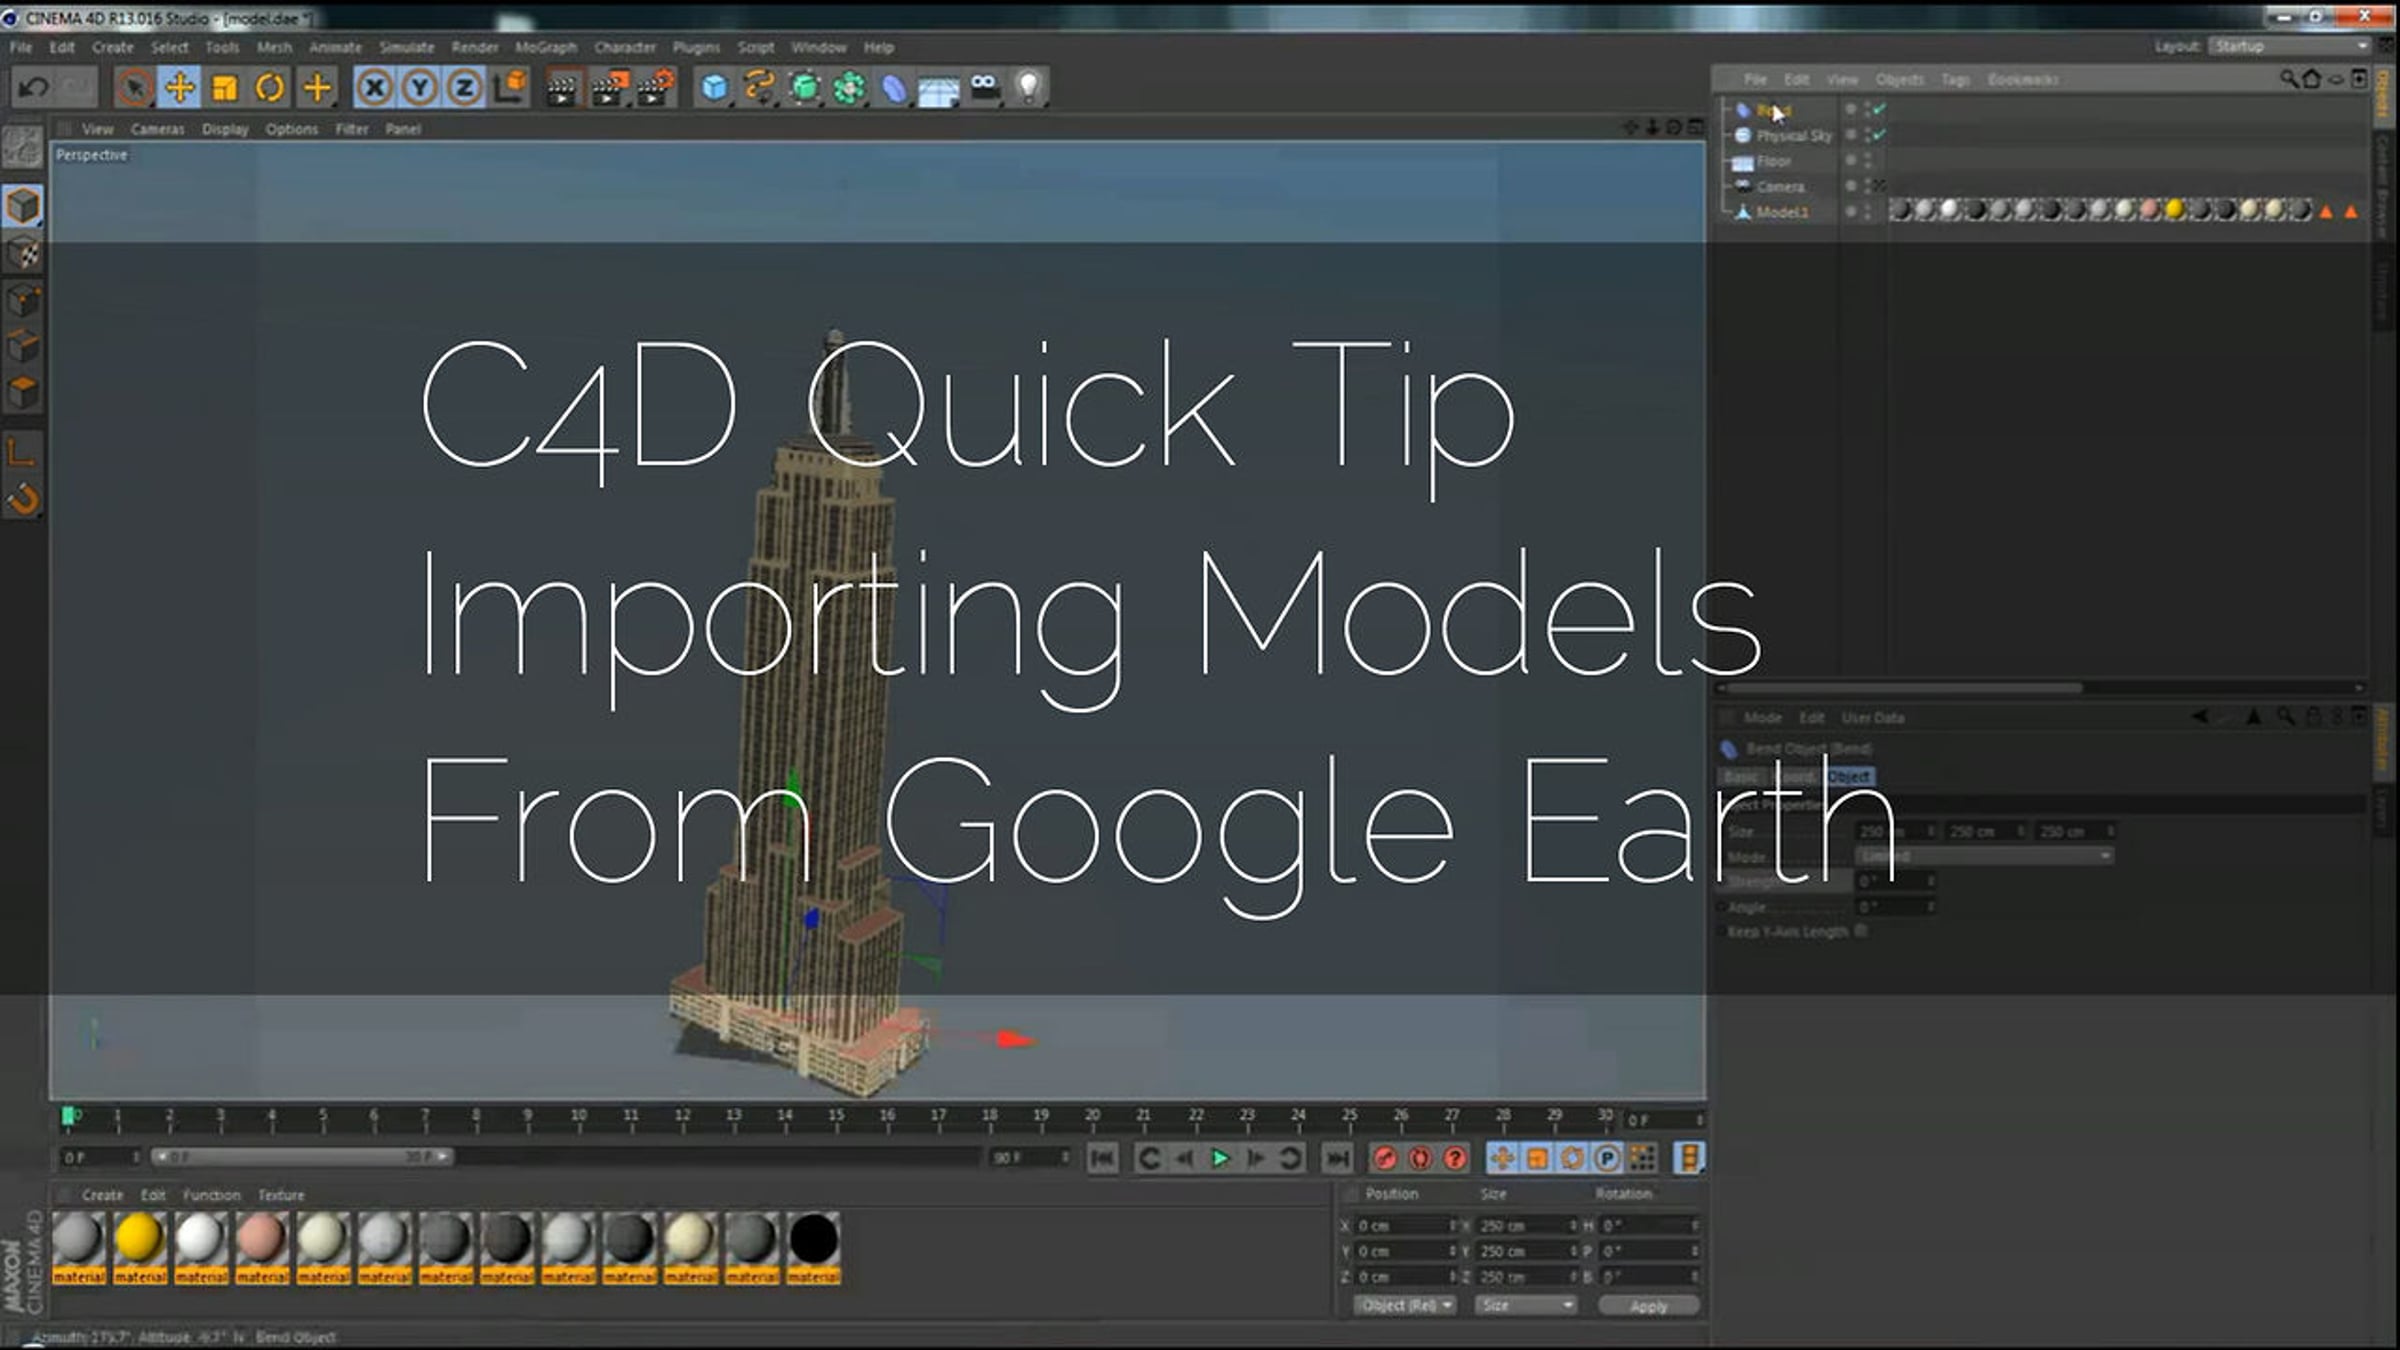Render the current view with the clapperboard icon

pos(563,88)
